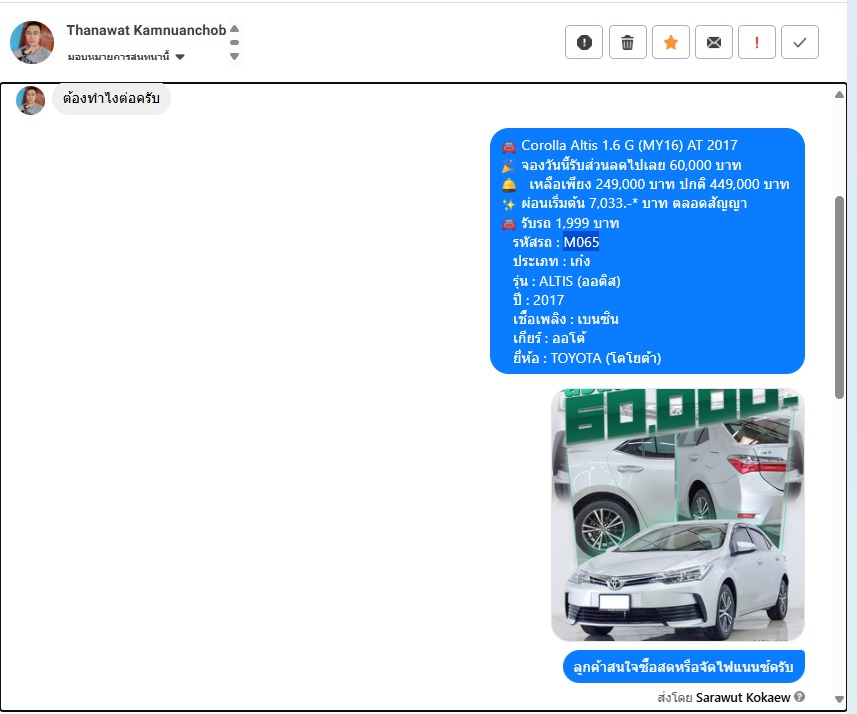The height and width of the screenshot is (714, 857).
Task: Click the contact name Thanawat Kamnuanchob
Action: tap(146, 30)
